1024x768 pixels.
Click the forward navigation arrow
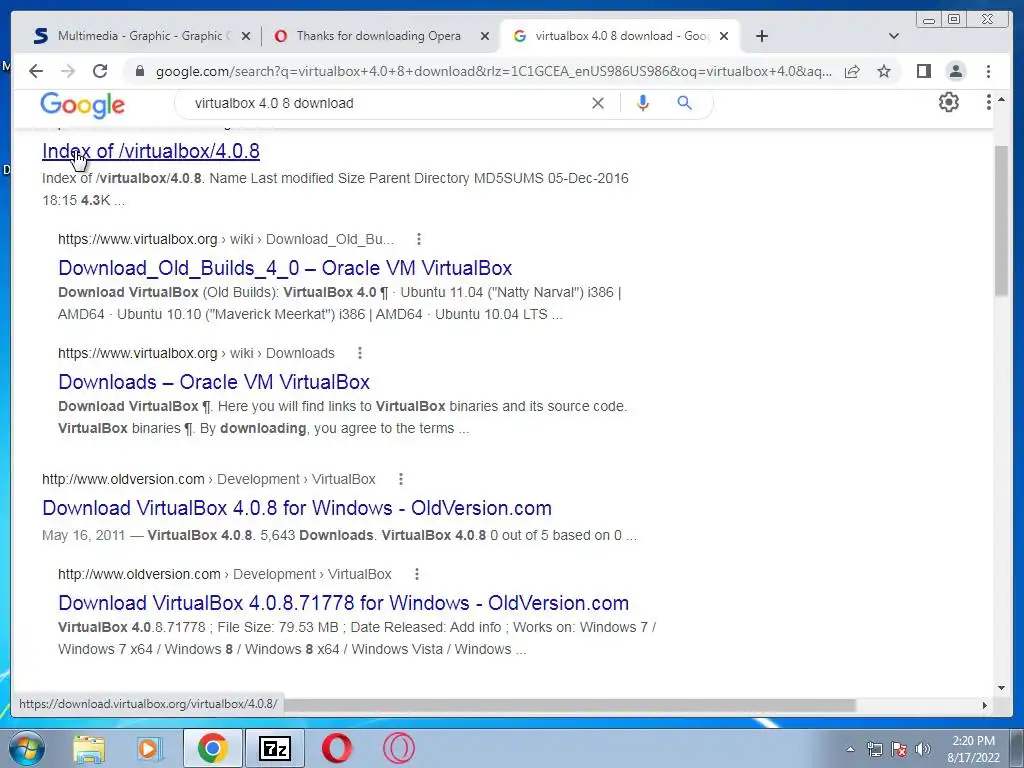click(68, 71)
